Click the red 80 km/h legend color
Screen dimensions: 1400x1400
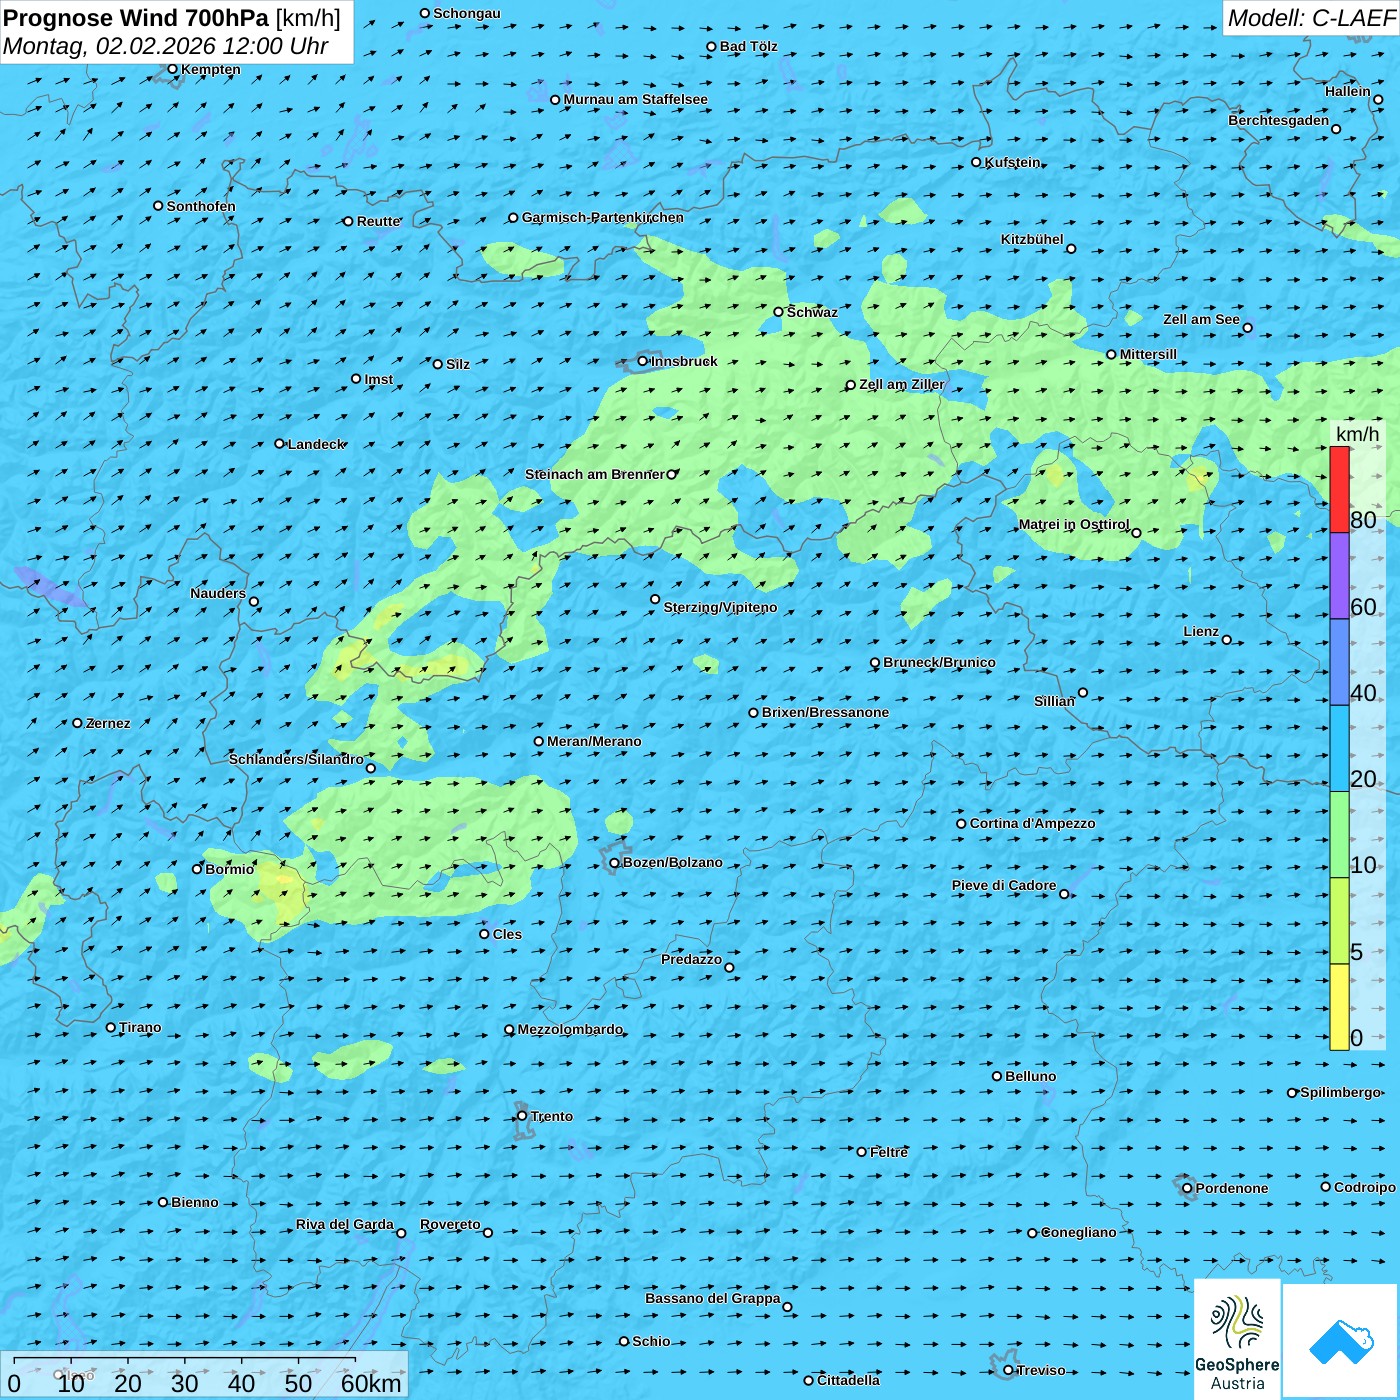1339,489
